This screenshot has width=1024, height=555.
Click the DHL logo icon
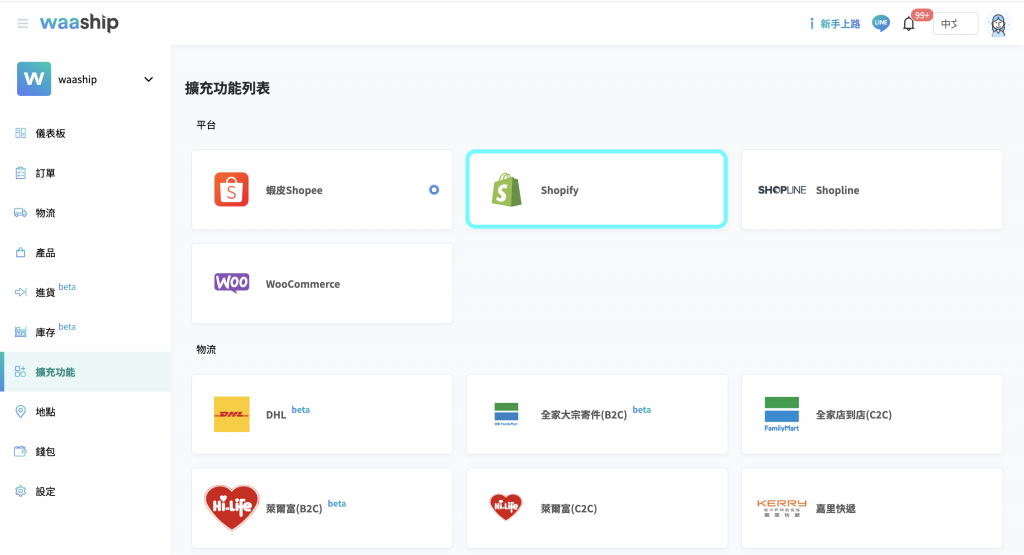[x=231, y=414]
